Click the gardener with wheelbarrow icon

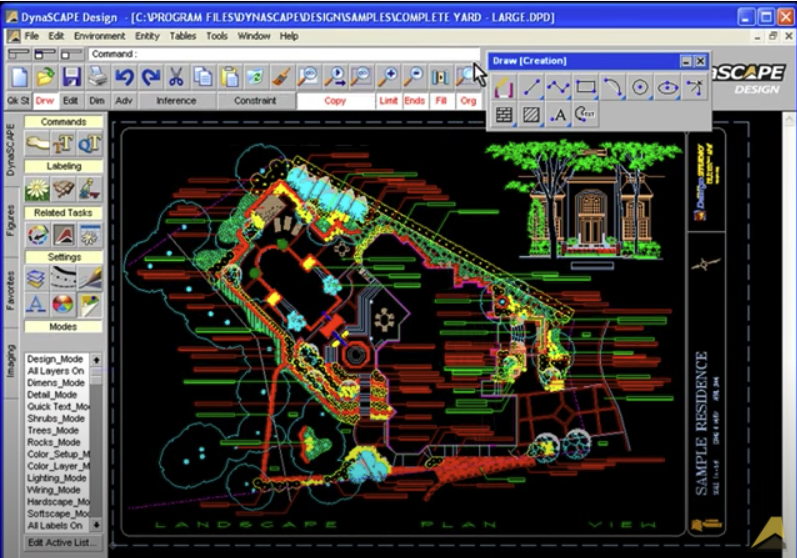coord(89,189)
